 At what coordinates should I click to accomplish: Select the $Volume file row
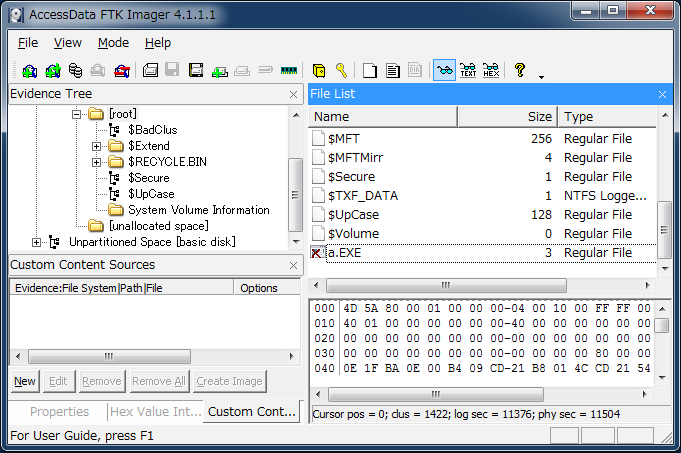[x=483, y=234]
